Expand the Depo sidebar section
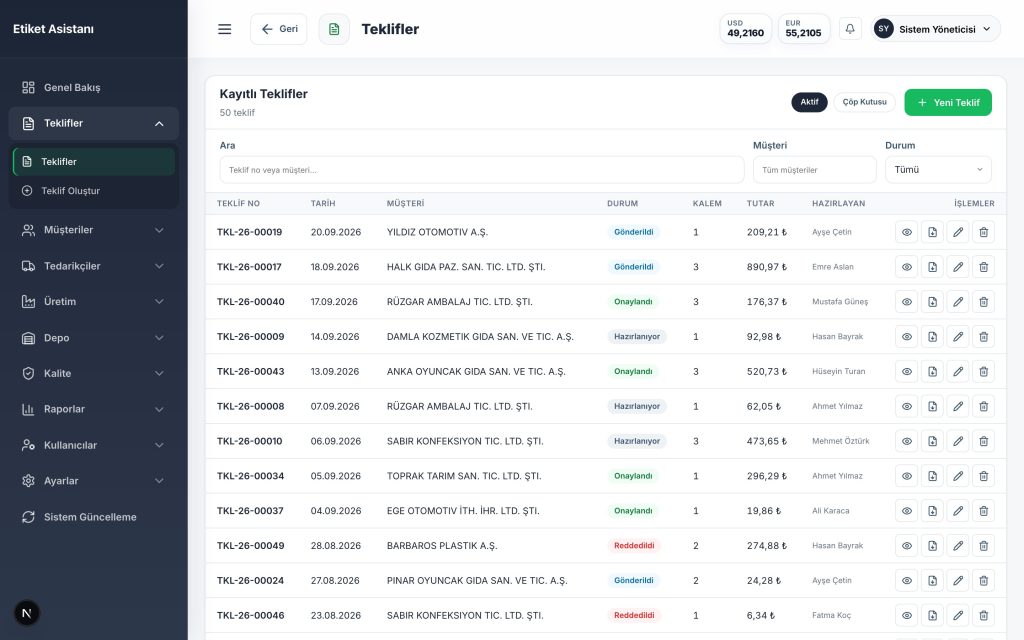The image size is (1024, 640). coord(93,338)
